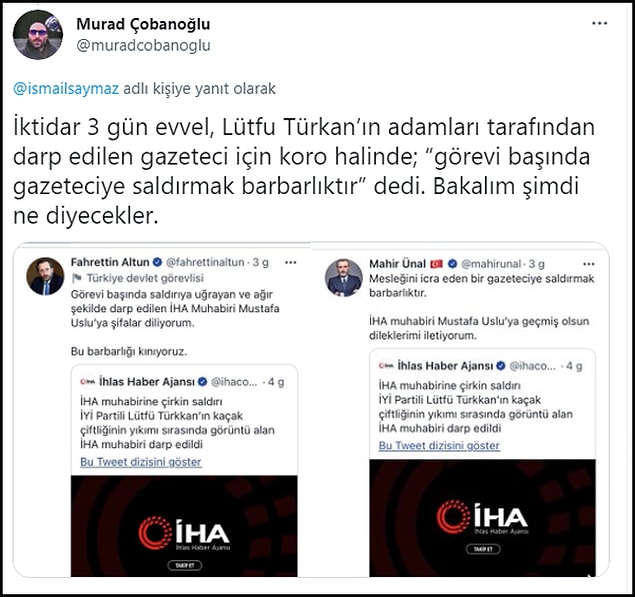Image resolution: width=635 pixels, height=597 pixels.
Task: Open the @muradcobanoglu handle
Action: pyautogui.click(x=143, y=45)
